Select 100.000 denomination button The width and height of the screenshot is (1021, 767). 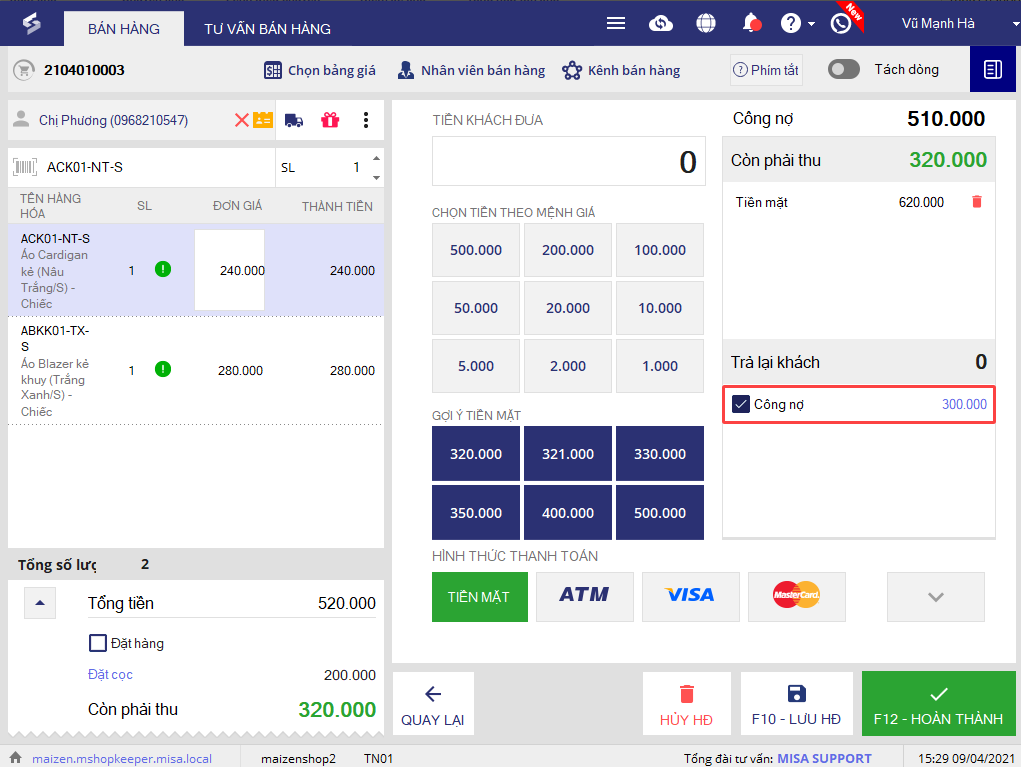(x=660, y=250)
